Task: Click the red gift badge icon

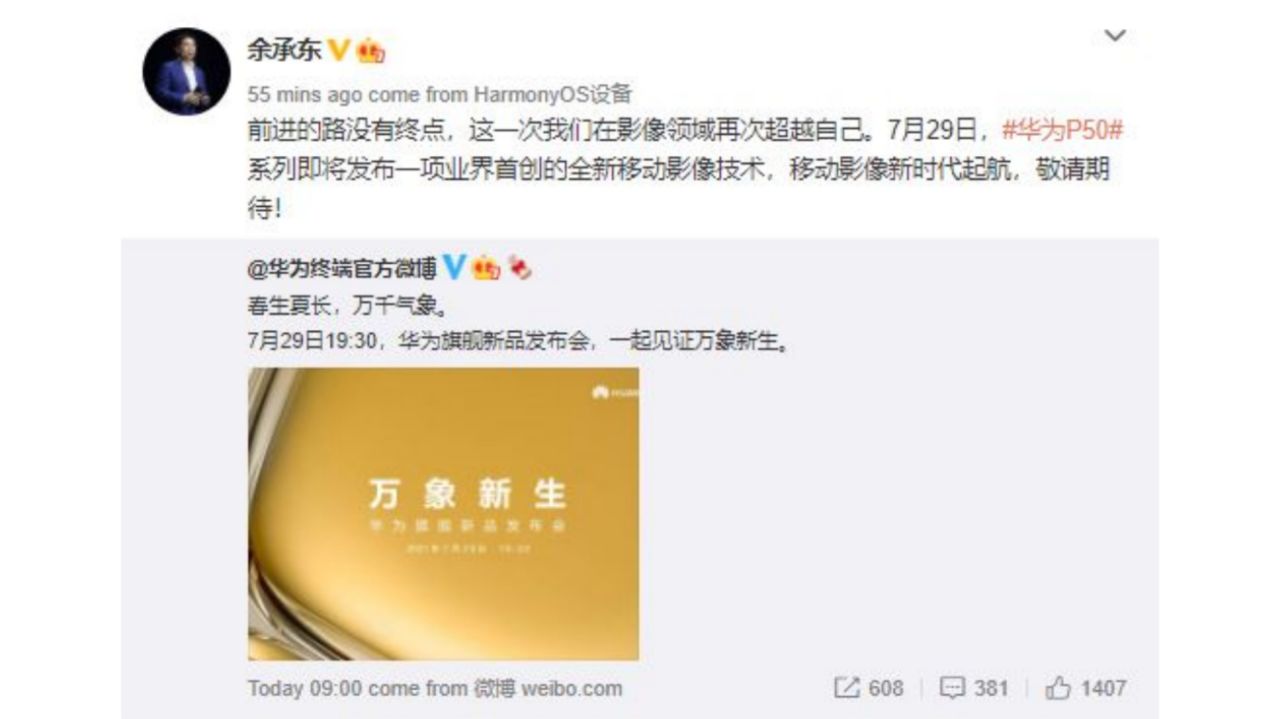Action: [519, 268]
